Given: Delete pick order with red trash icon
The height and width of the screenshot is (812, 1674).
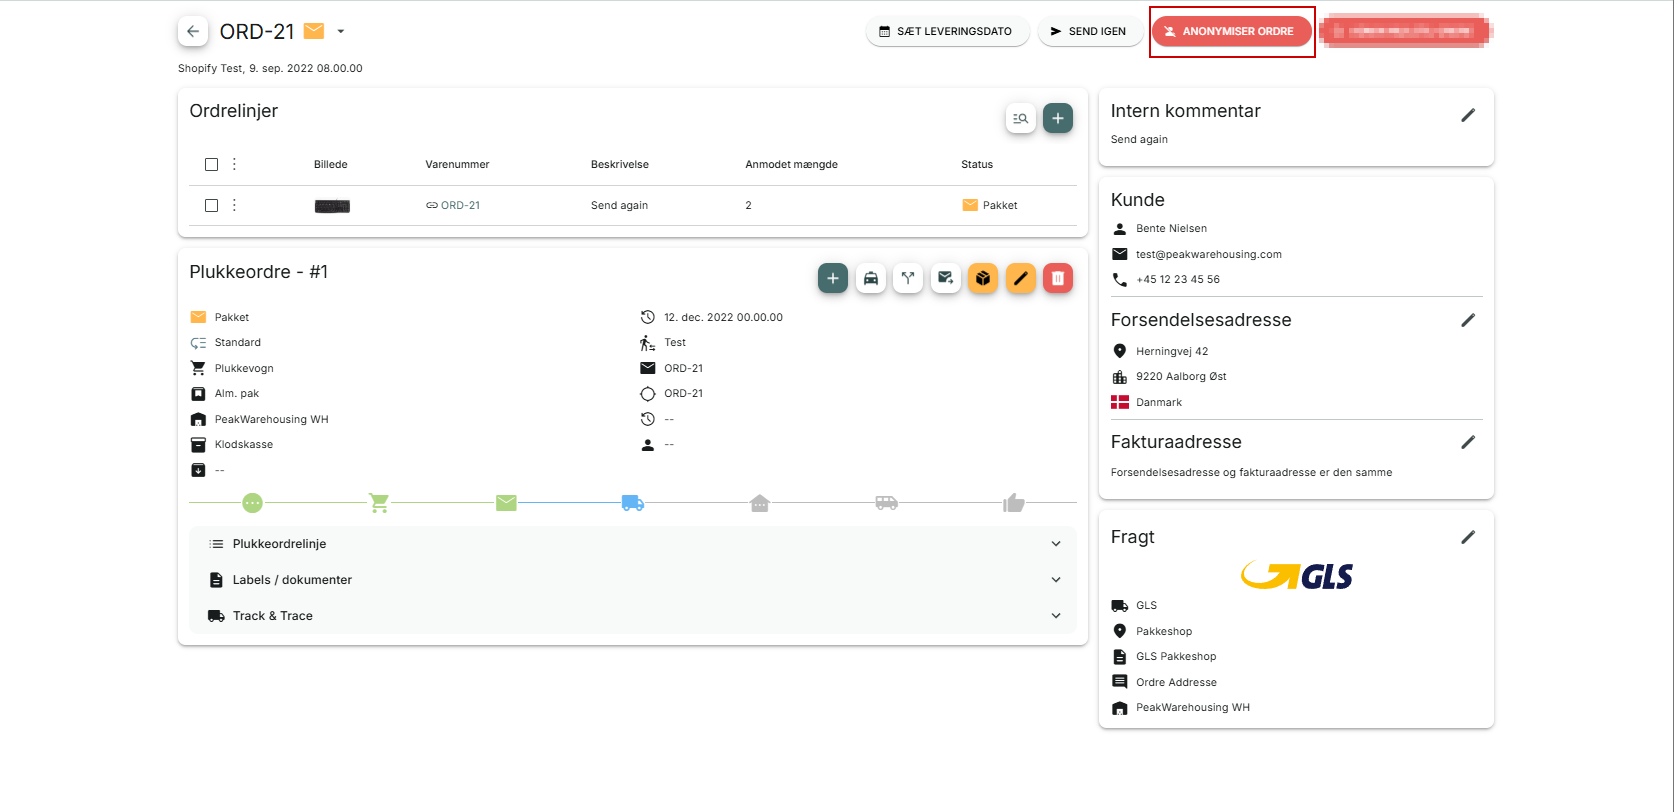Looking at the screenshot, I should point(1058,278).
